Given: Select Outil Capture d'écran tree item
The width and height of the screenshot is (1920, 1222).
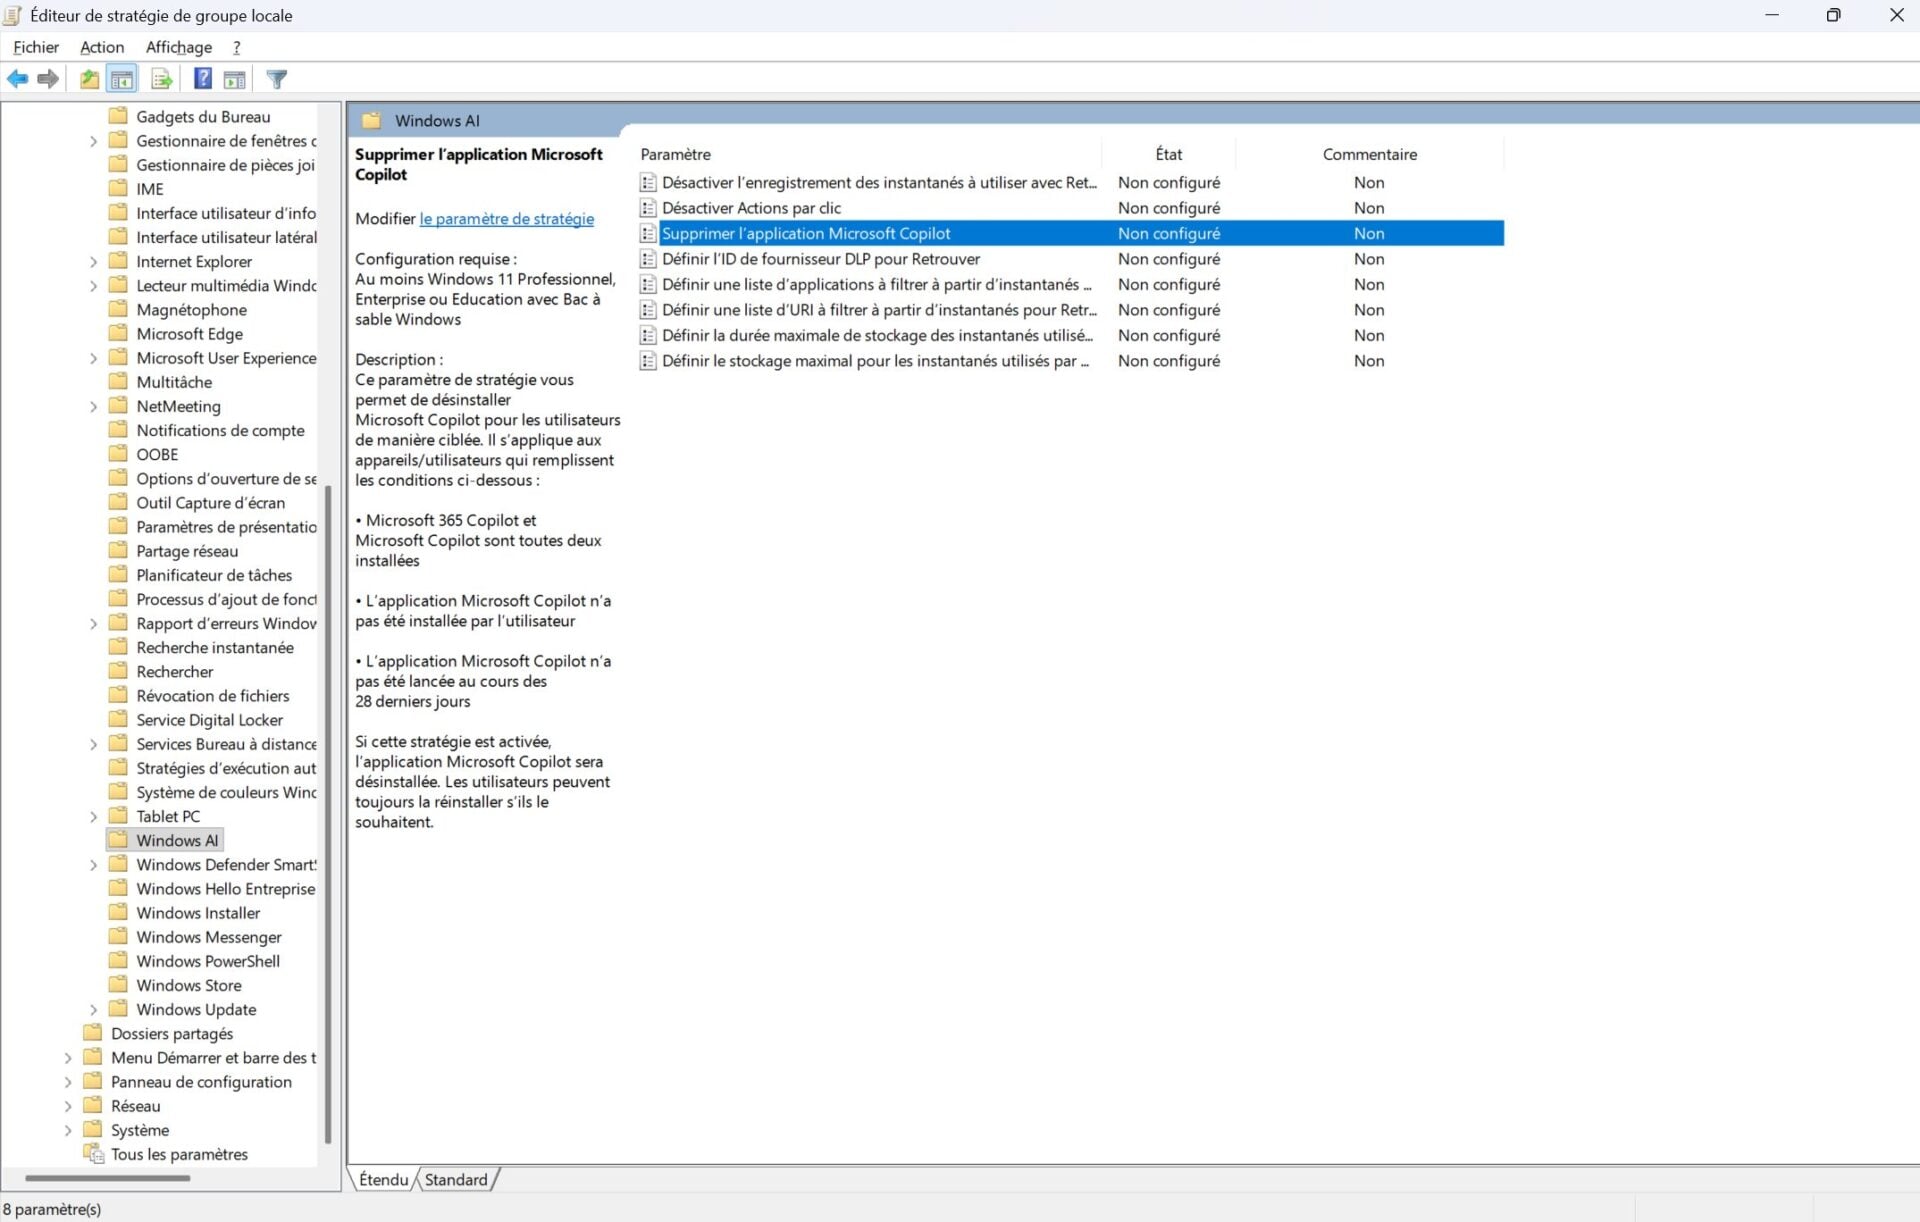Looking at the screenshot, I should click(x=210, y=503).
